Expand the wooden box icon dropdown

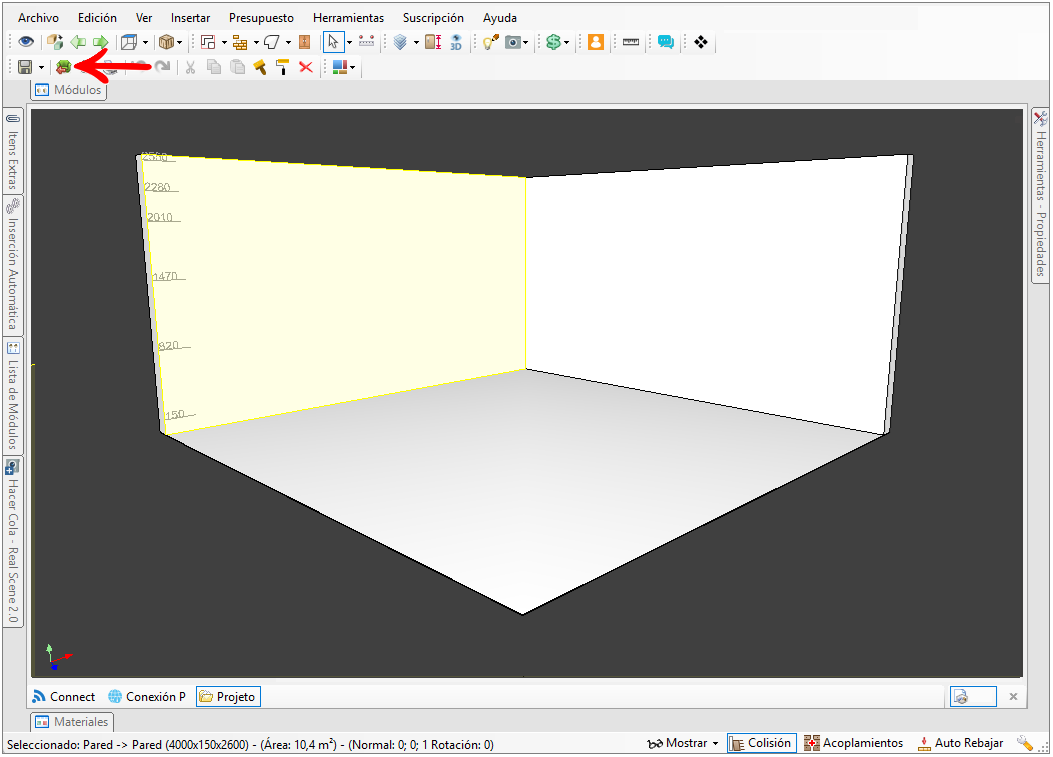179,42
